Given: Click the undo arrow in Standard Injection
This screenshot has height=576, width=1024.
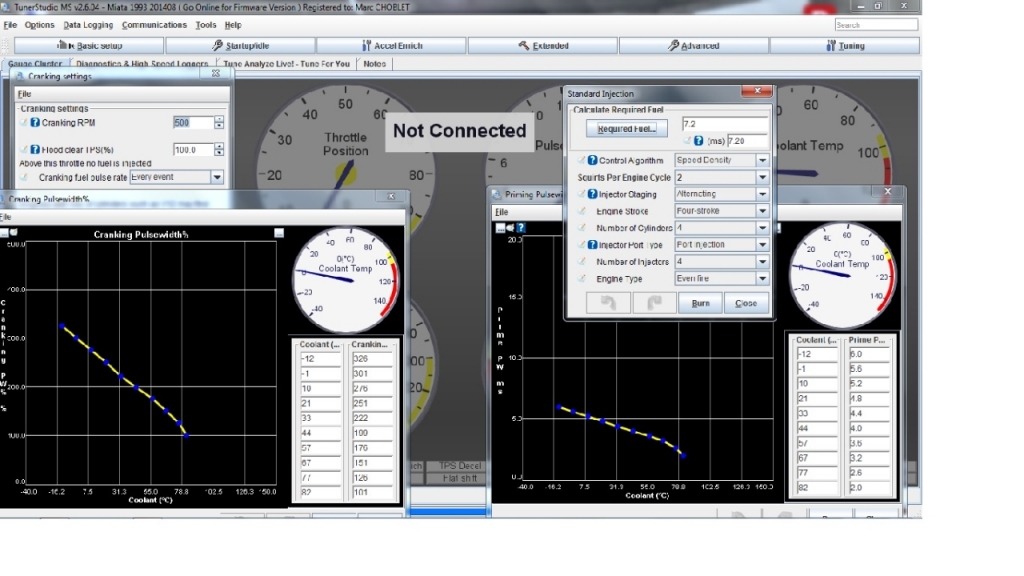Looking at the screenshot, I should coord(608,303).
